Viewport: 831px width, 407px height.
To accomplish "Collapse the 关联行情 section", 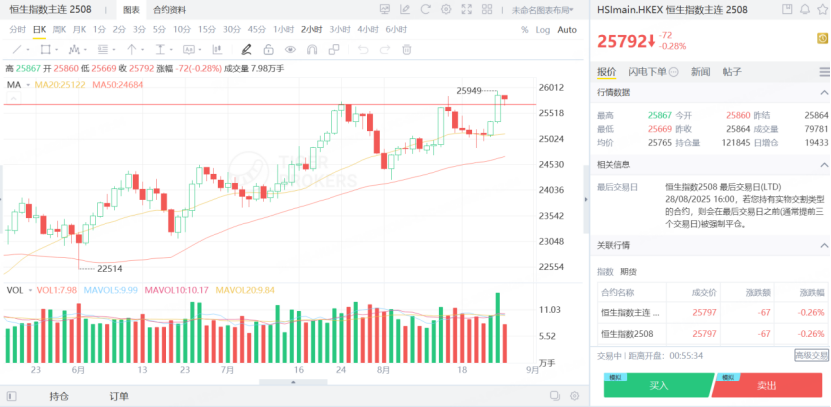I will coord(824,245).
